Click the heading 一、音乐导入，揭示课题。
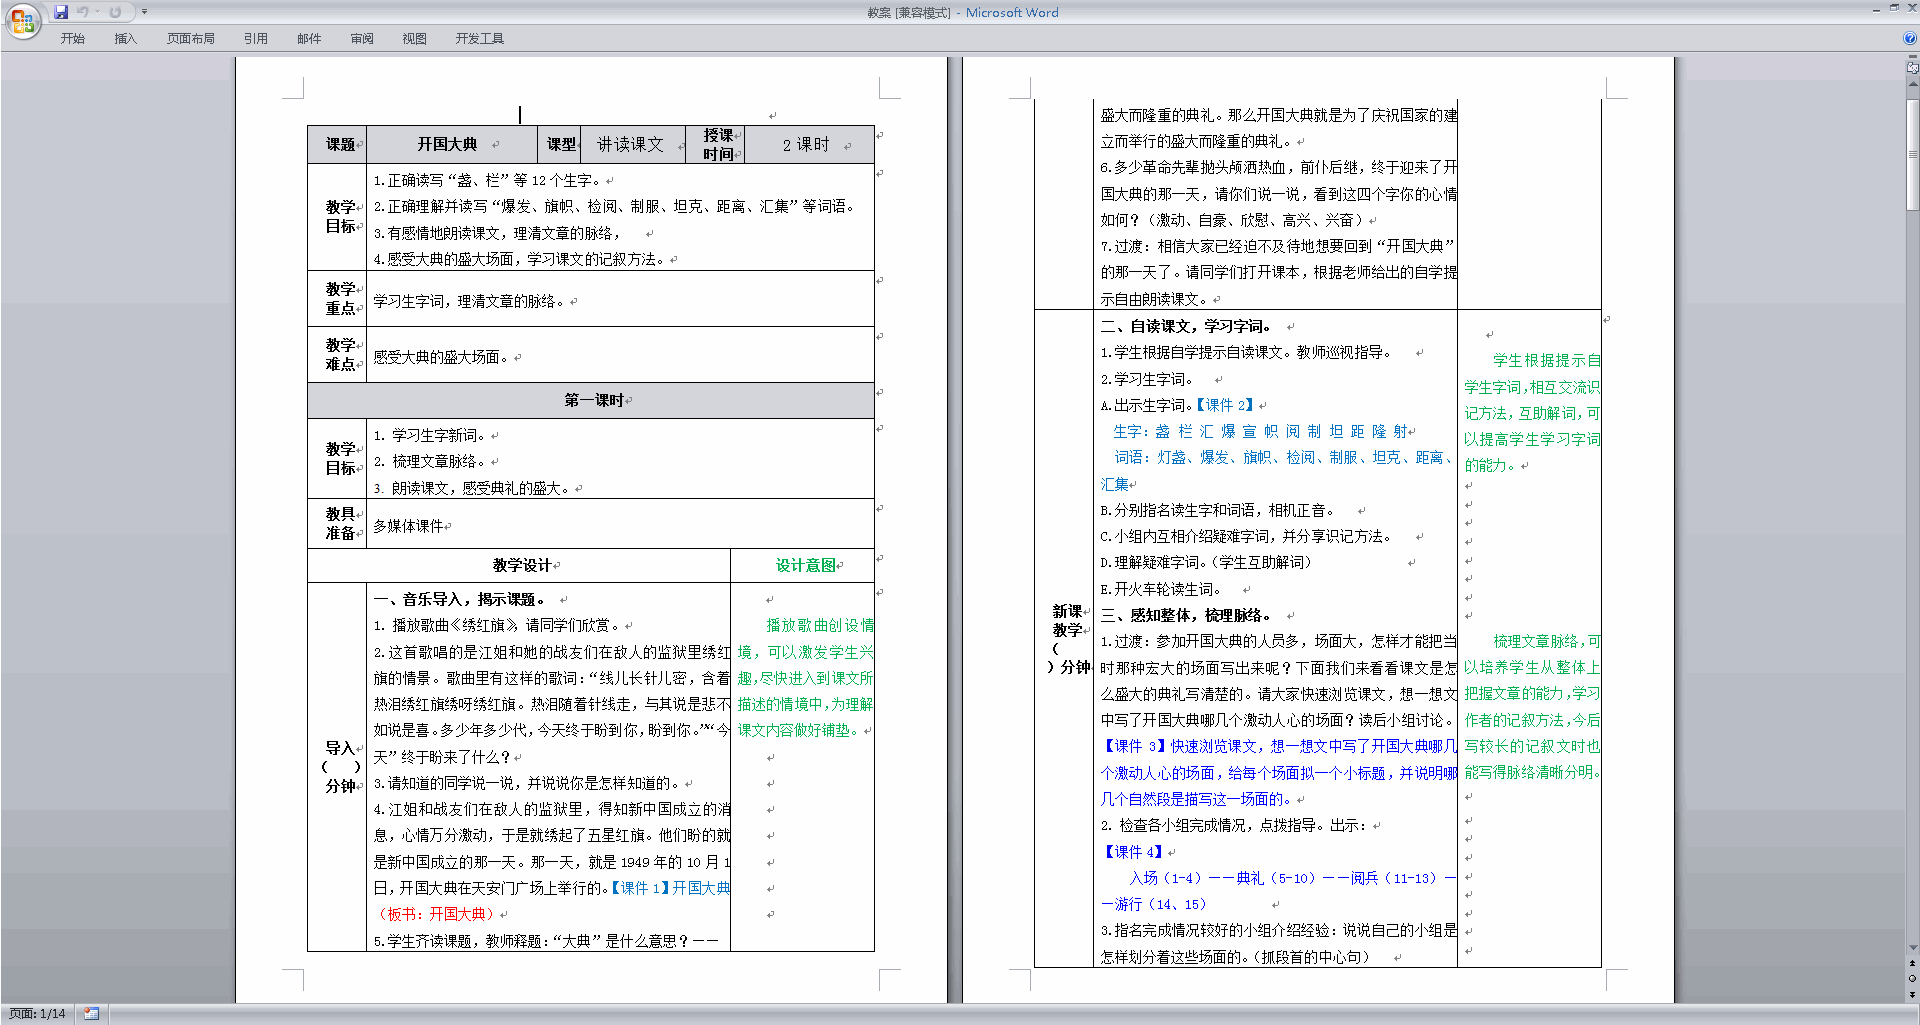The height and width of the screenshot is (1025, 1920). (461, 599)
